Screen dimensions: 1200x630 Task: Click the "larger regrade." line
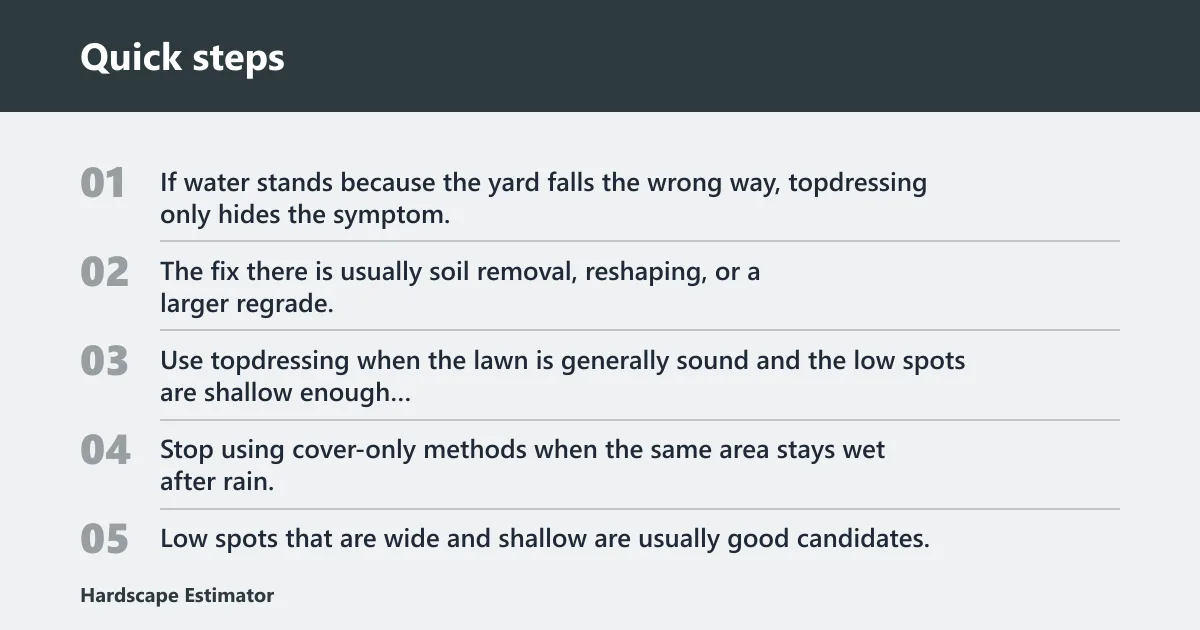point(247,304)
